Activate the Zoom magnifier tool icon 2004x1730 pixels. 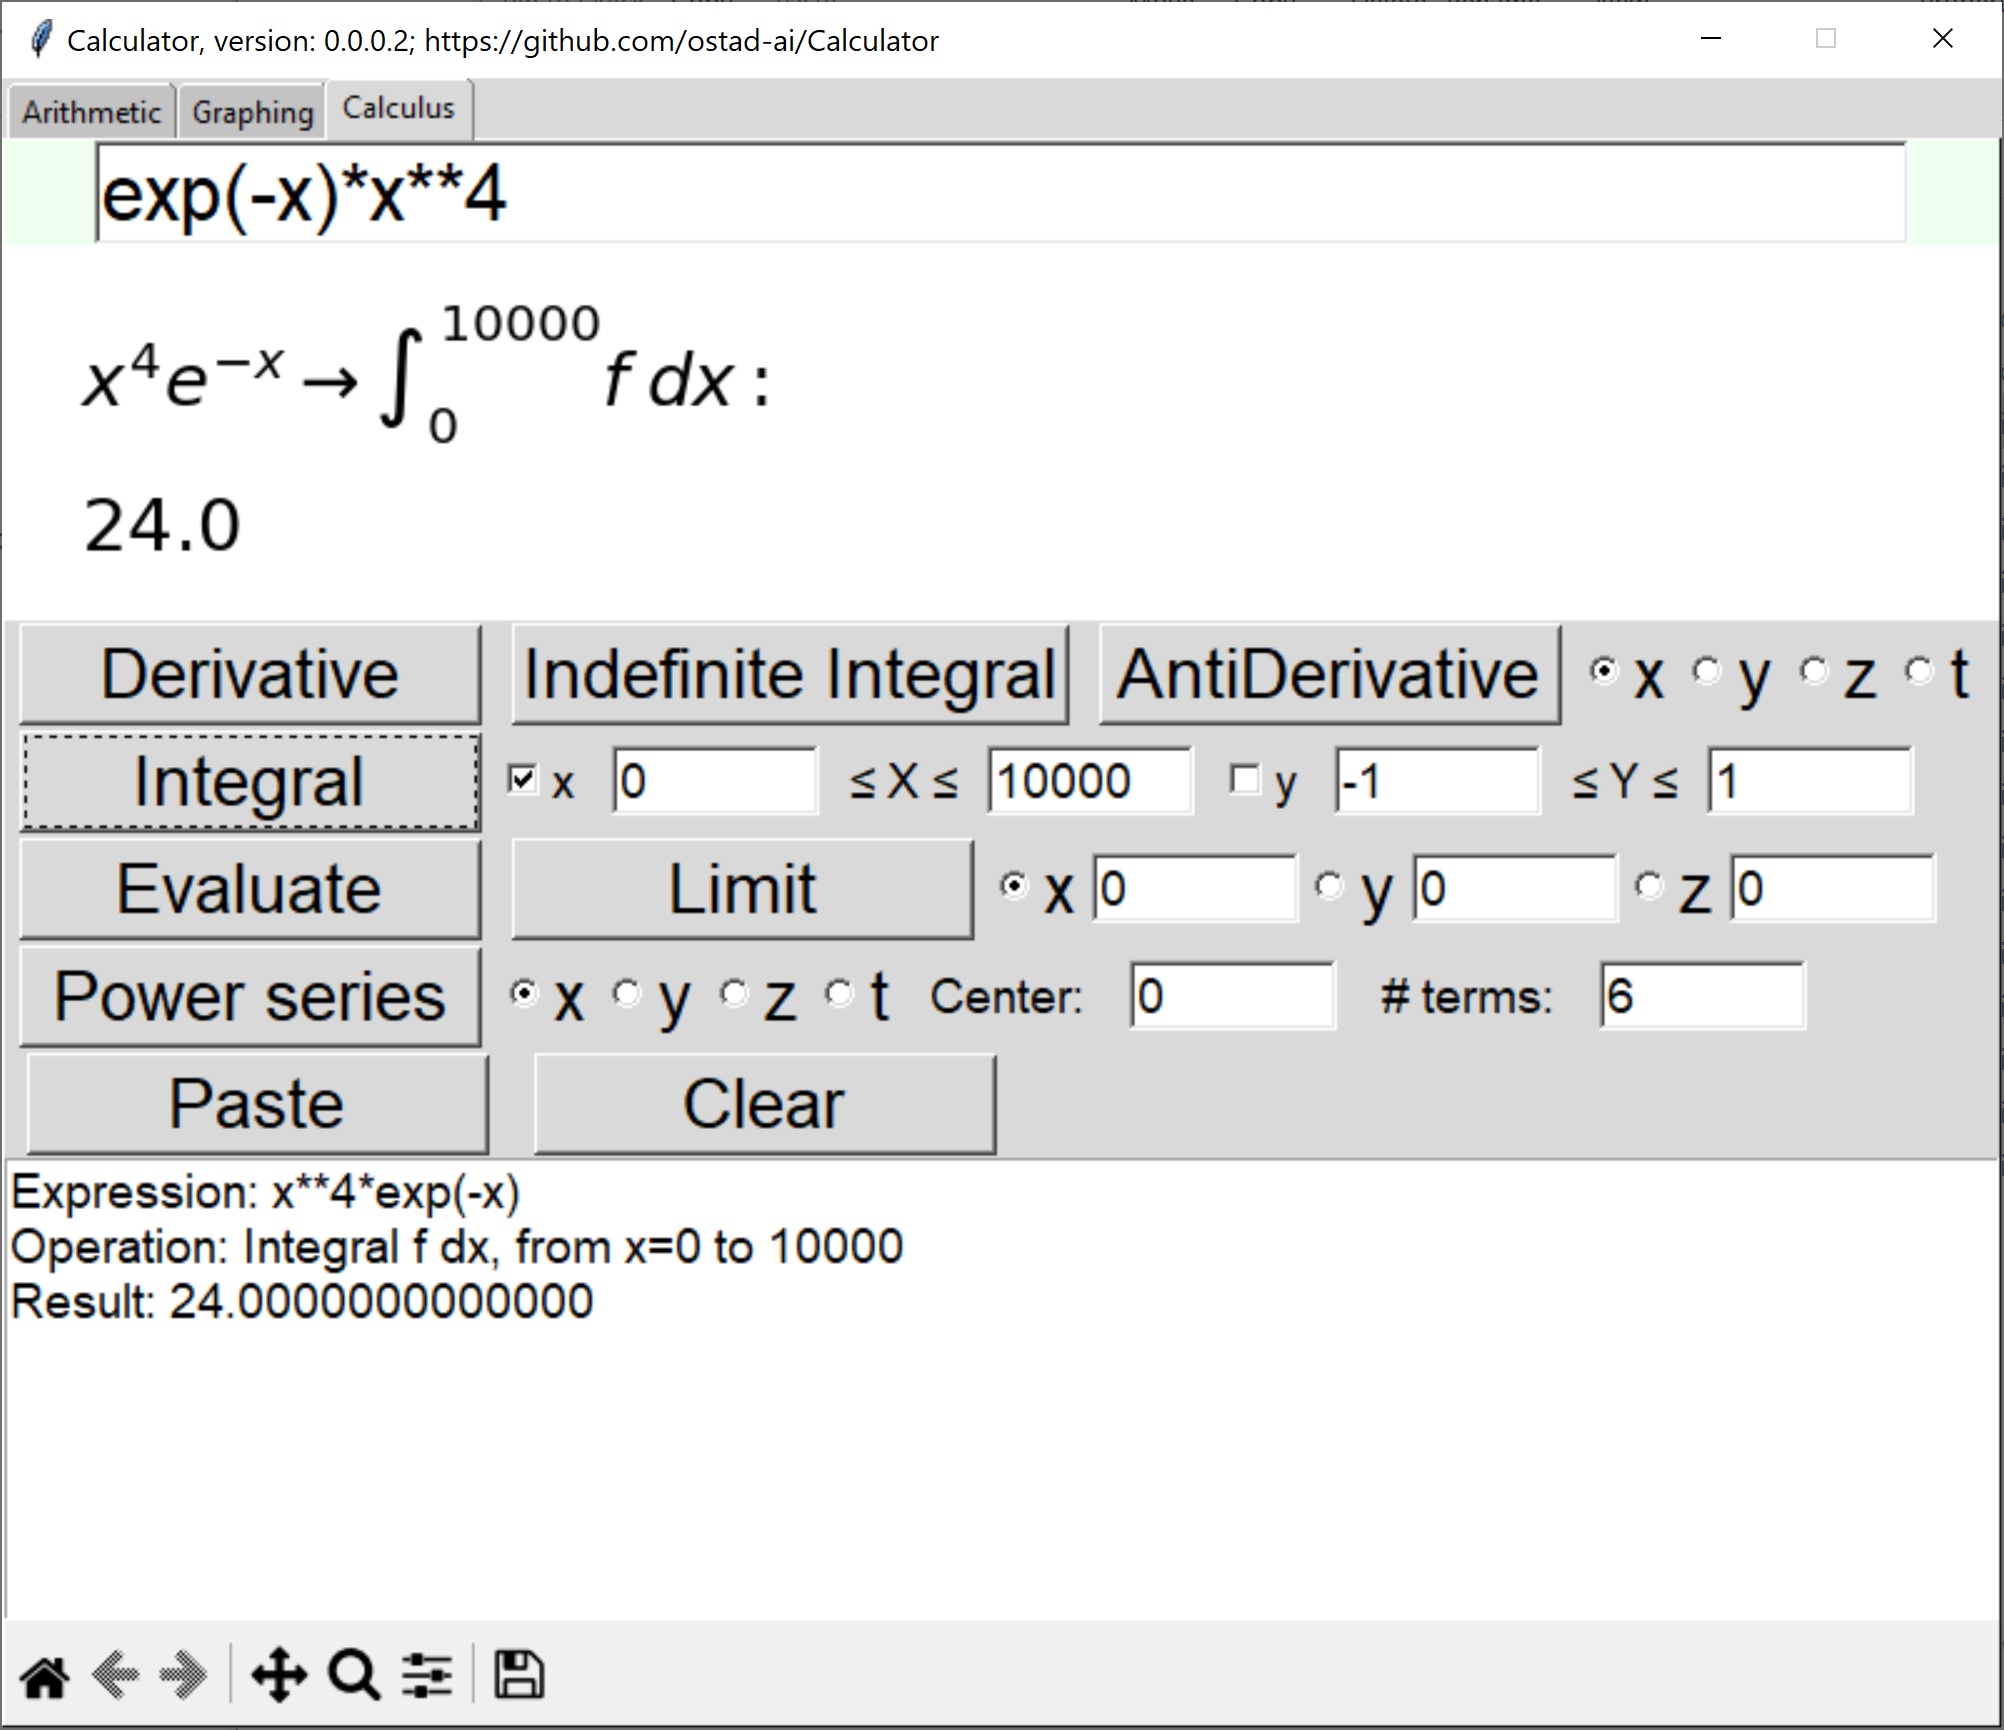[x=353, y=1675]
